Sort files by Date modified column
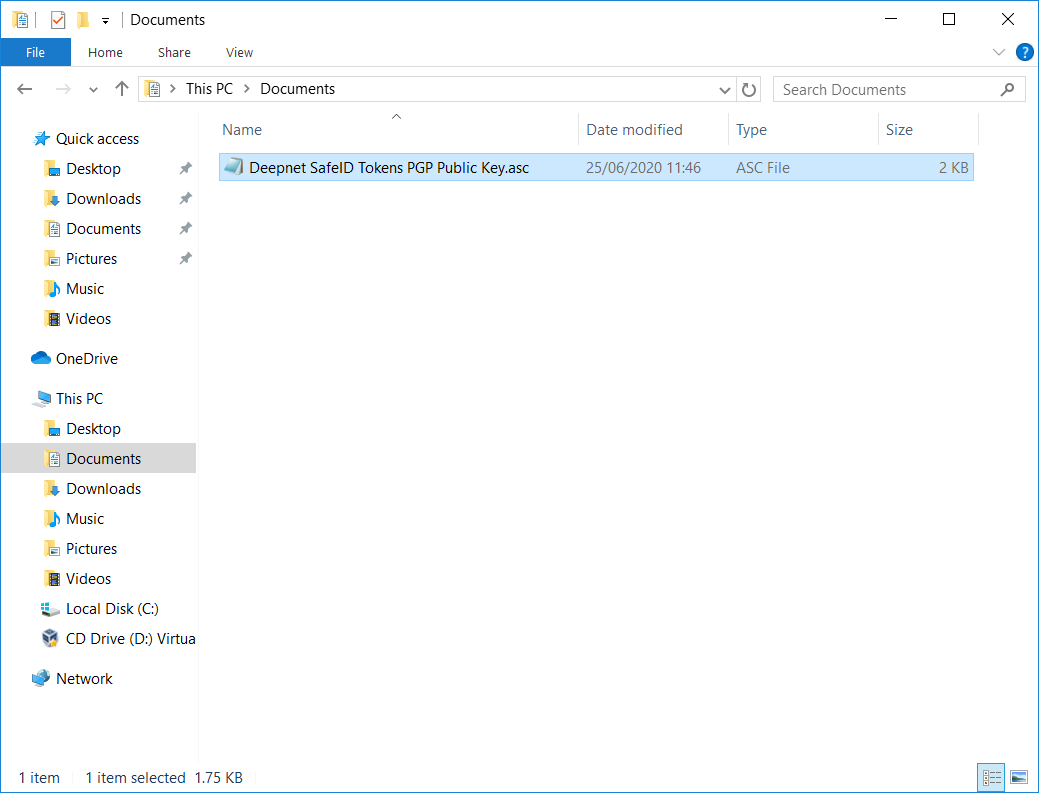Viewport: 1039px width, 793px height. click(x=634, y=129)
